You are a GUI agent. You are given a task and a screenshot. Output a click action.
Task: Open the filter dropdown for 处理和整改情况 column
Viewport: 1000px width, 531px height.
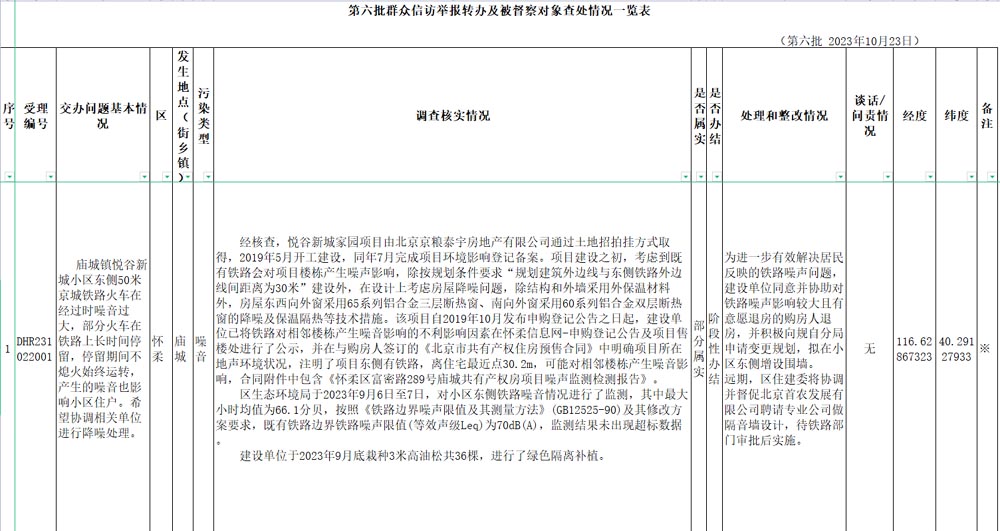pos(841,177)
